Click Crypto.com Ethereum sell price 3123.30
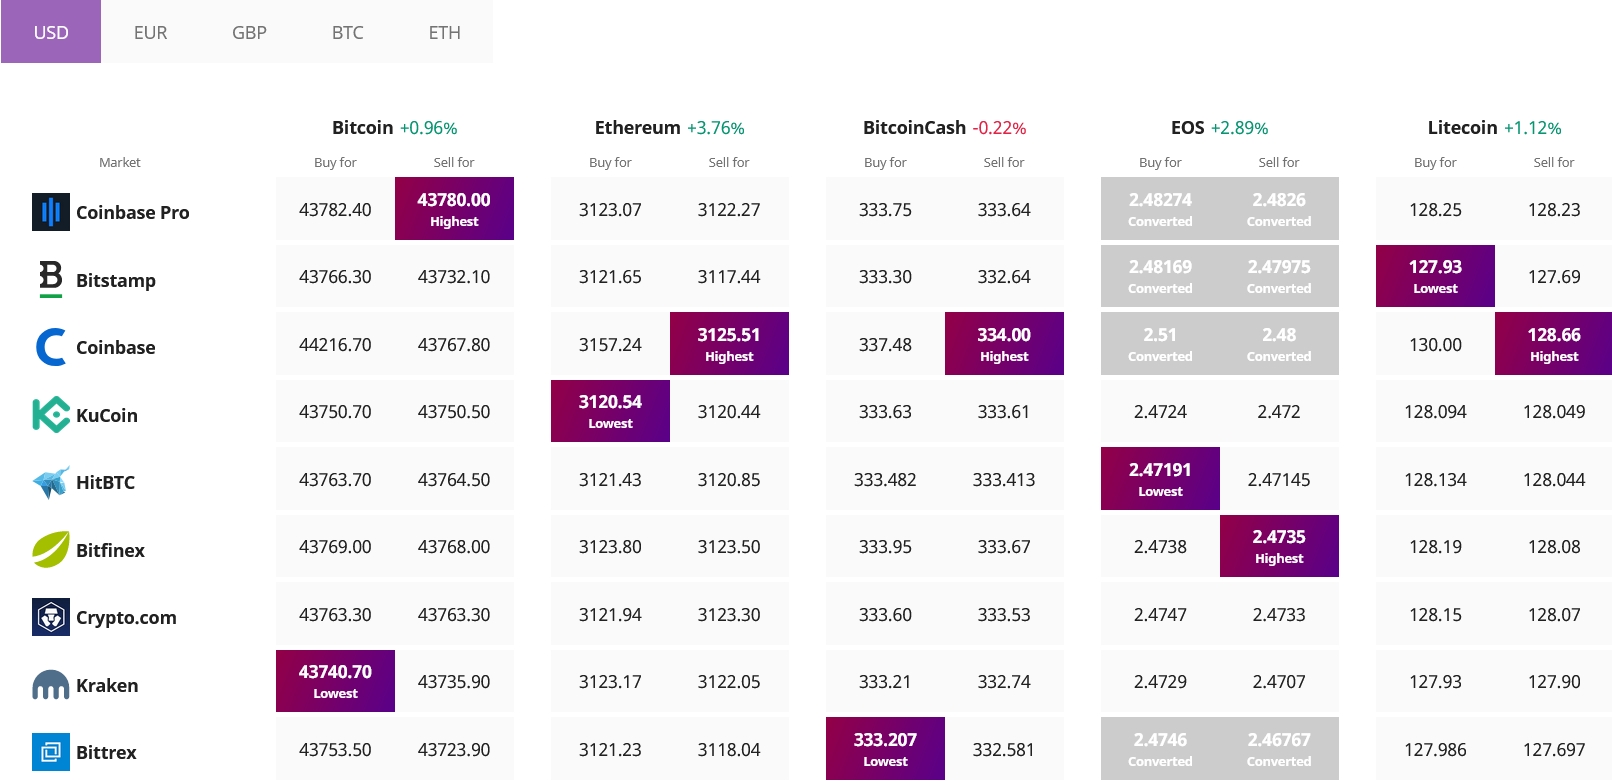Screen dimensions: 1612x781 tap(729, 615)
